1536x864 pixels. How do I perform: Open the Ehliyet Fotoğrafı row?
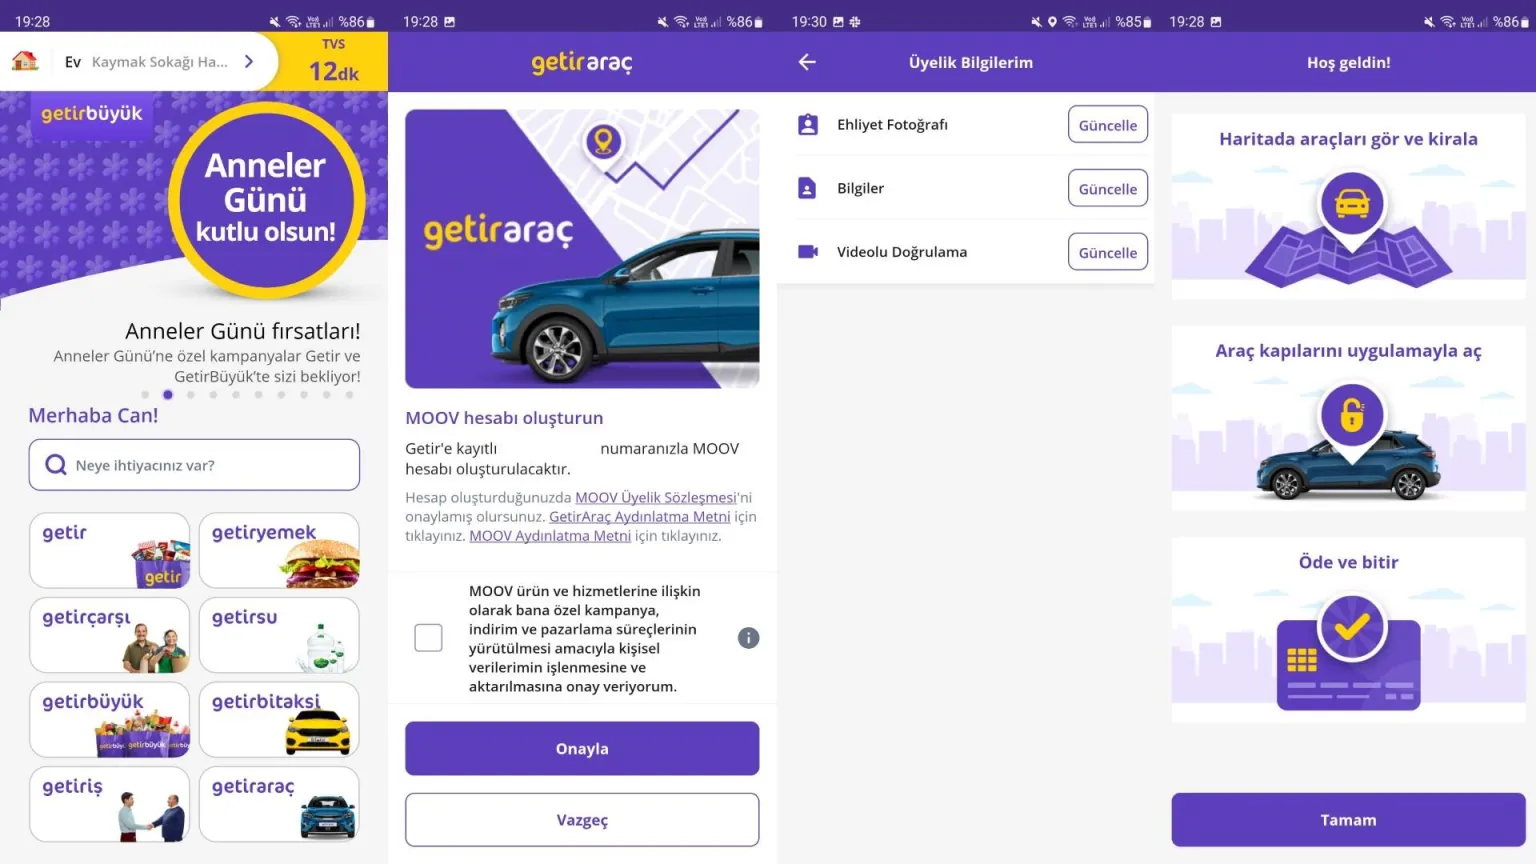coord(966,125)
